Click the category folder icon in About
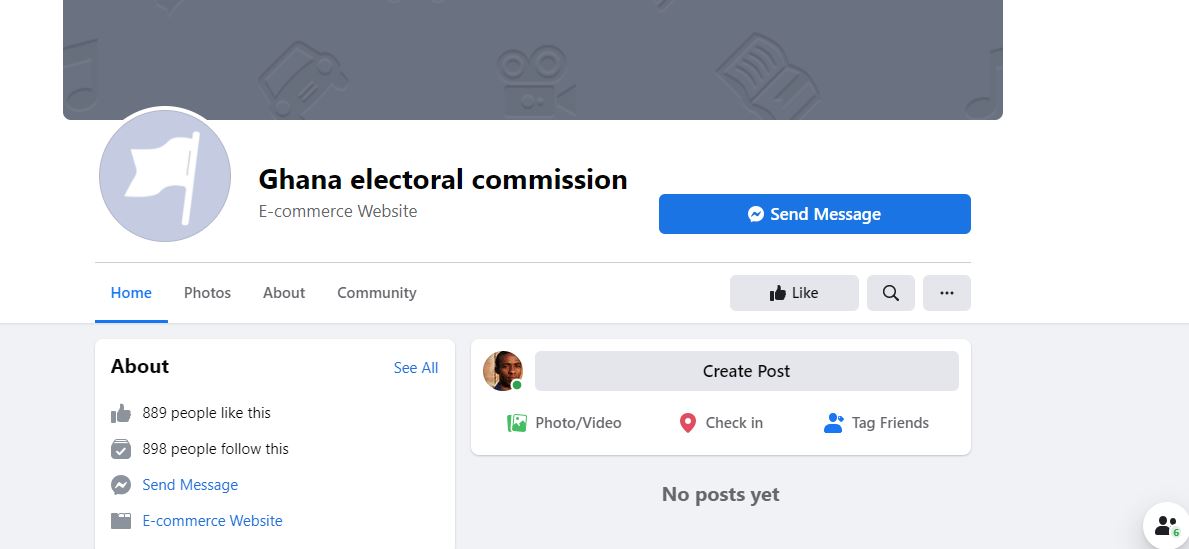Screen dimensions: 1189x549 pos(121,521)
